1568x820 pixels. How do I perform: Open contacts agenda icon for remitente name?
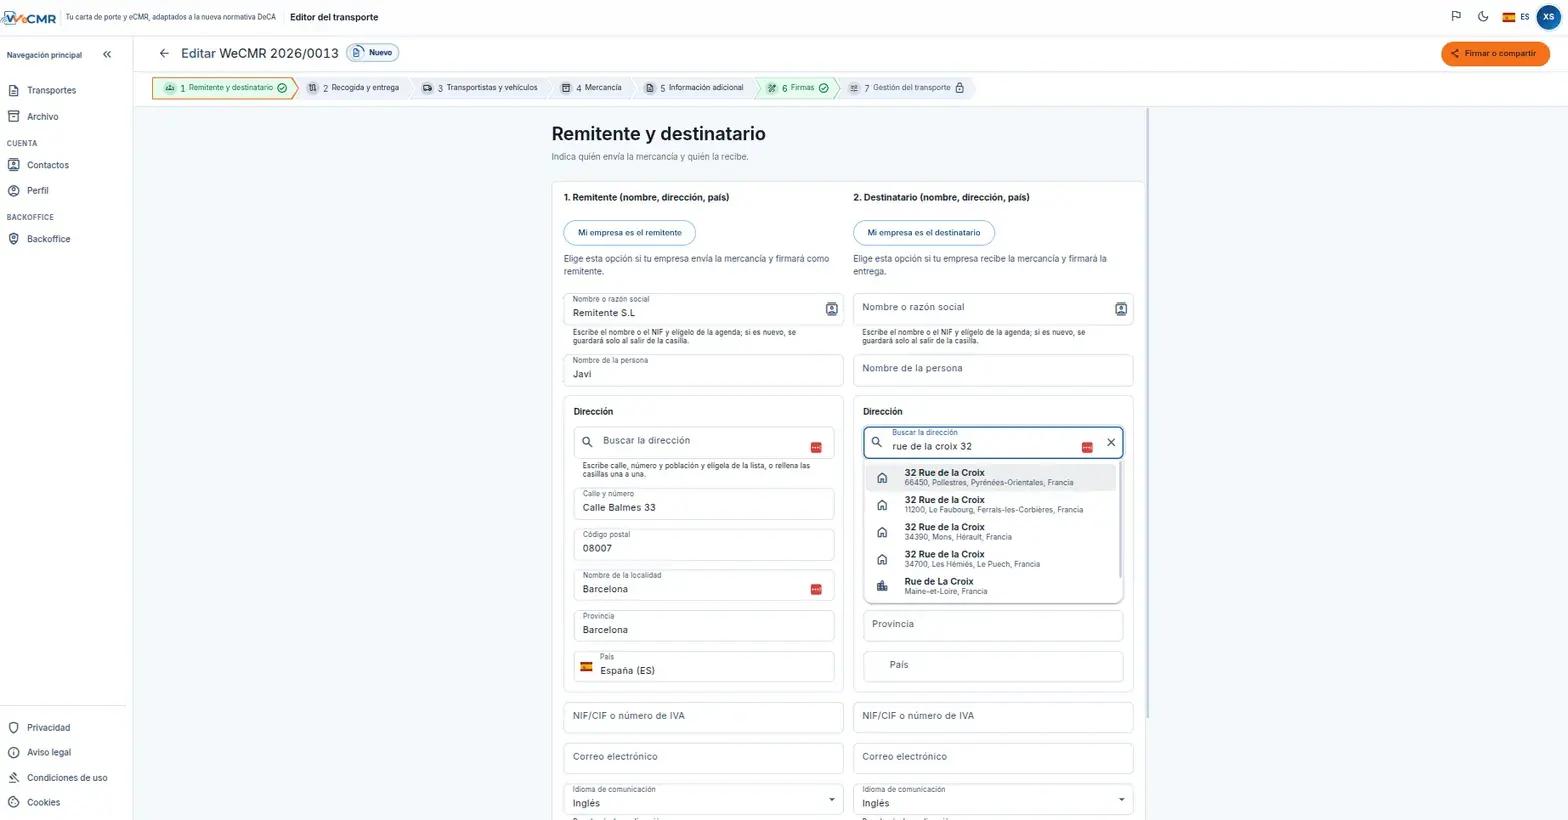tap(831, 309)
